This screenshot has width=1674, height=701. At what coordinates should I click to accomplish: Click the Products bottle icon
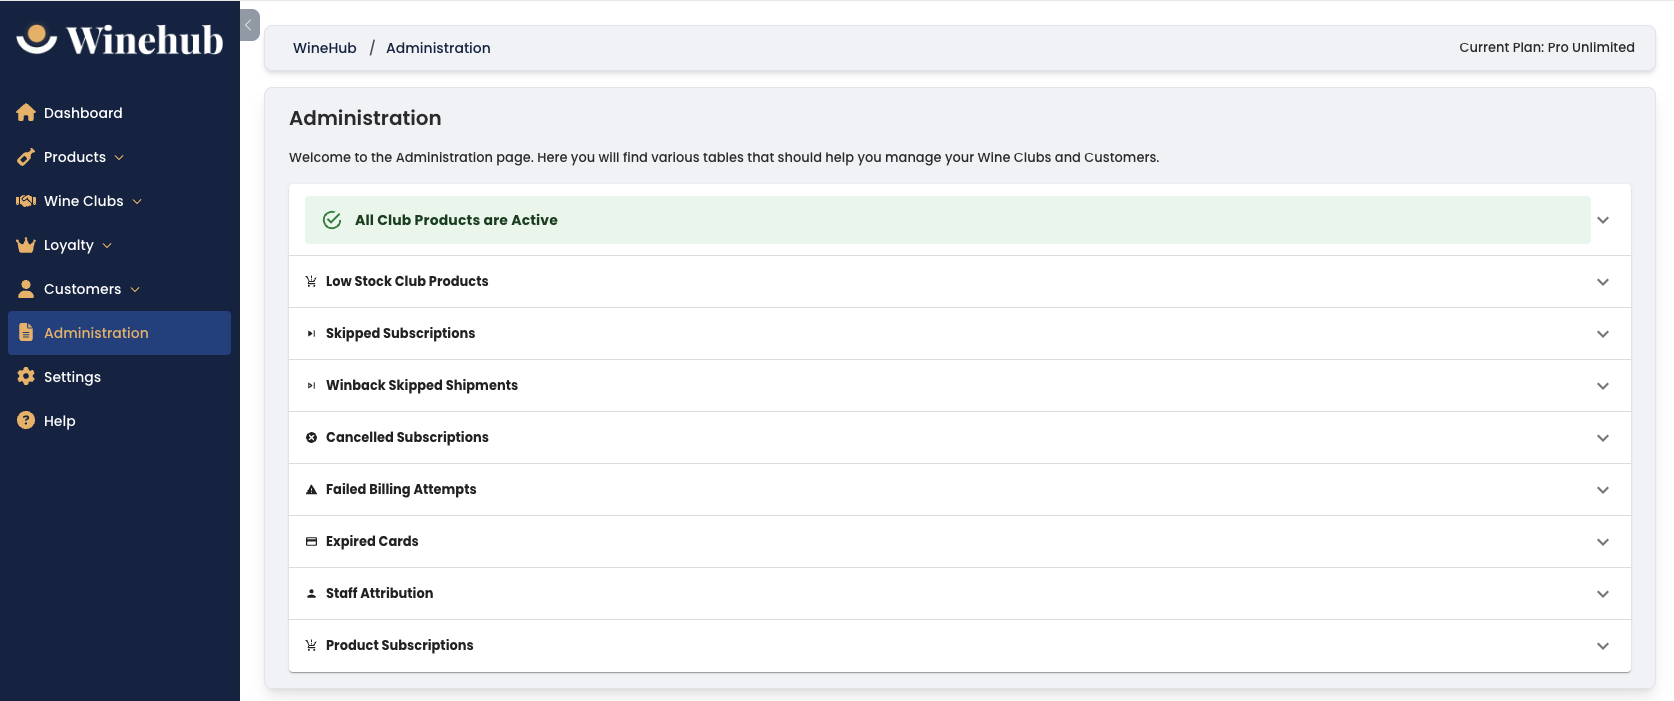click(26, 157)
